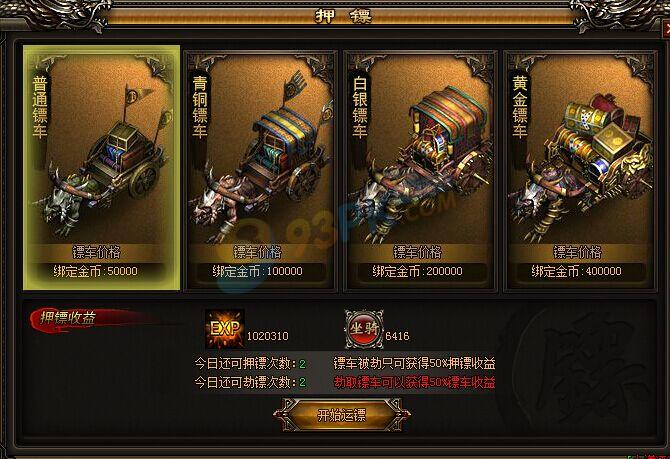Click the EXP reward icon
This screenshot has height=459, width=670.
coord(224,329)
